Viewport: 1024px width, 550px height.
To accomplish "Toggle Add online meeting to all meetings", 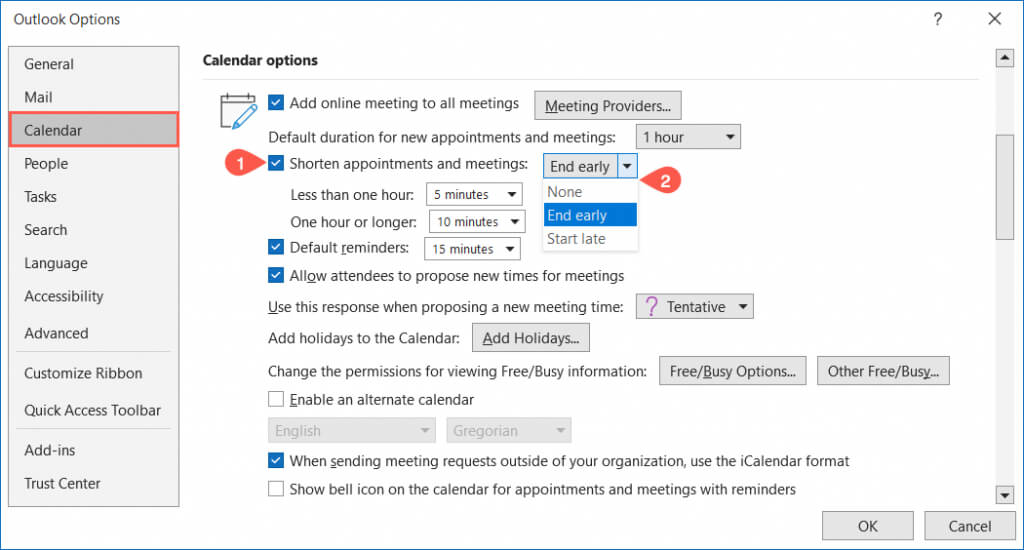I will click(x=277, y=103).
